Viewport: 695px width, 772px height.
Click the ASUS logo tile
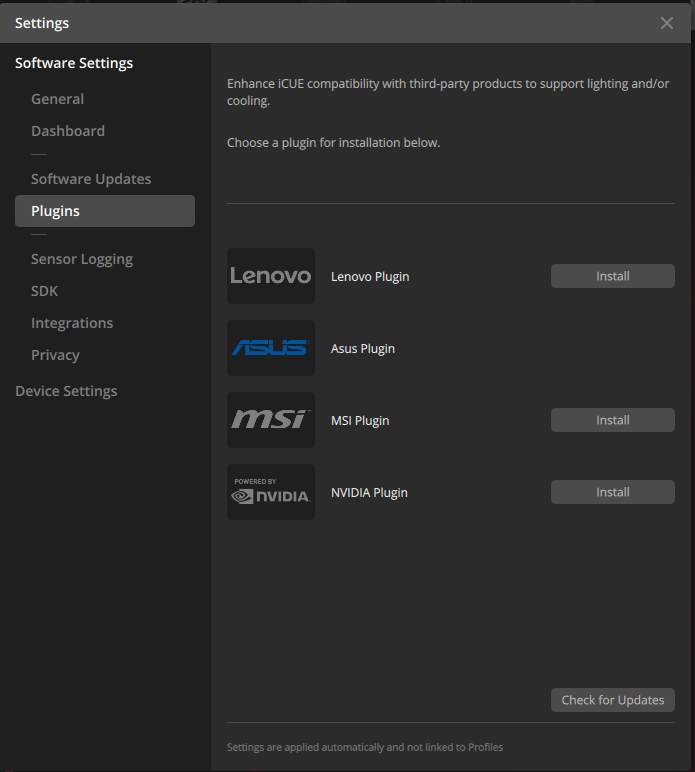click(x=271, y=348)
